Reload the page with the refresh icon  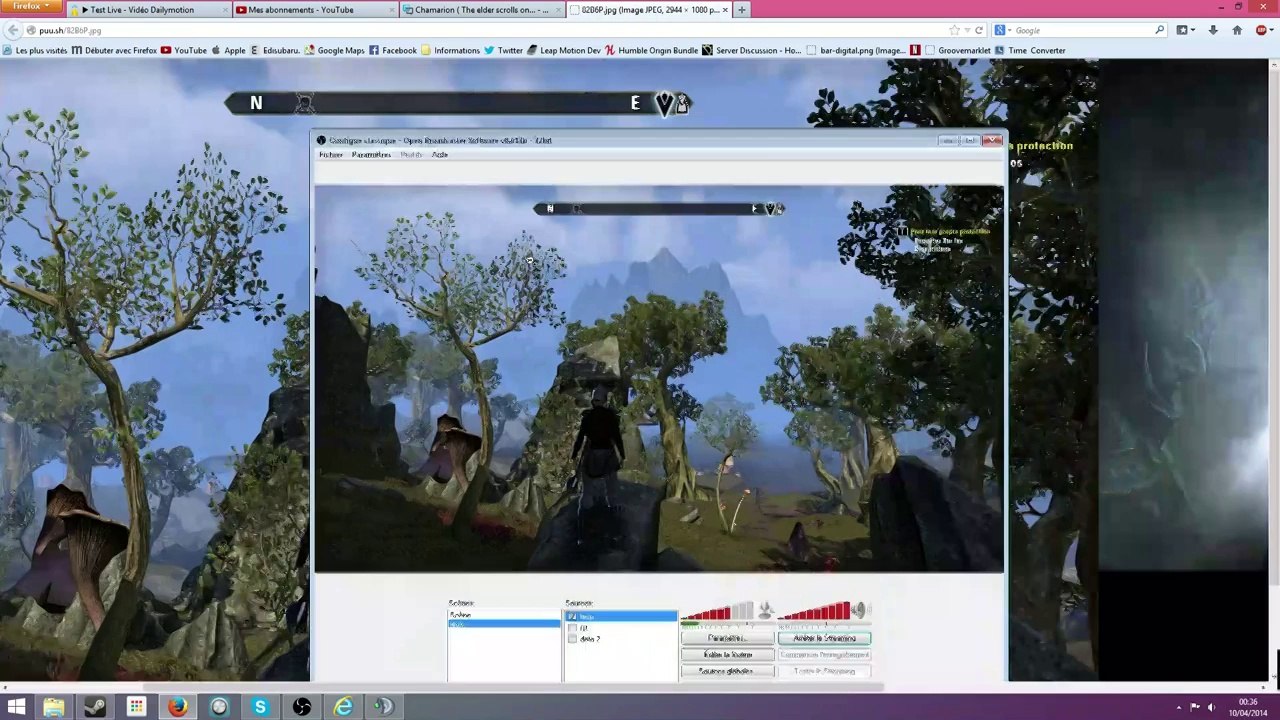pos(978,31)
